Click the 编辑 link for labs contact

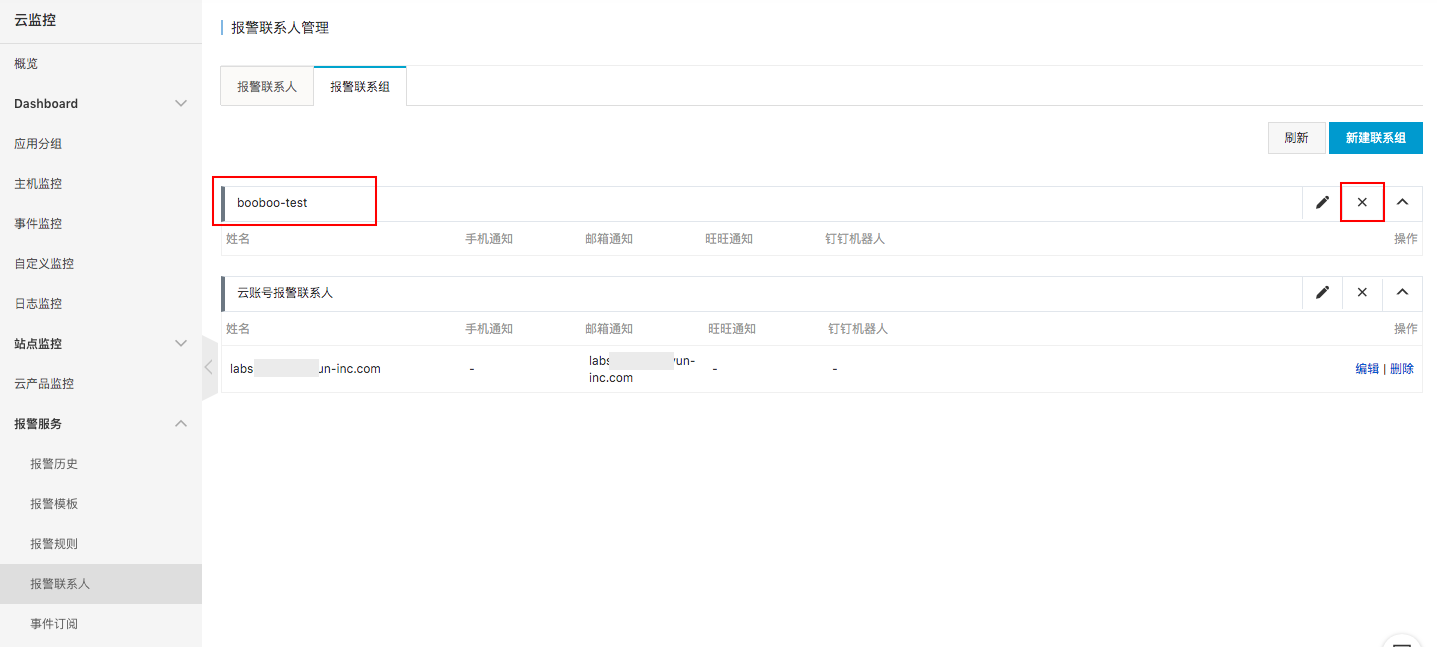pos(1367,369)
